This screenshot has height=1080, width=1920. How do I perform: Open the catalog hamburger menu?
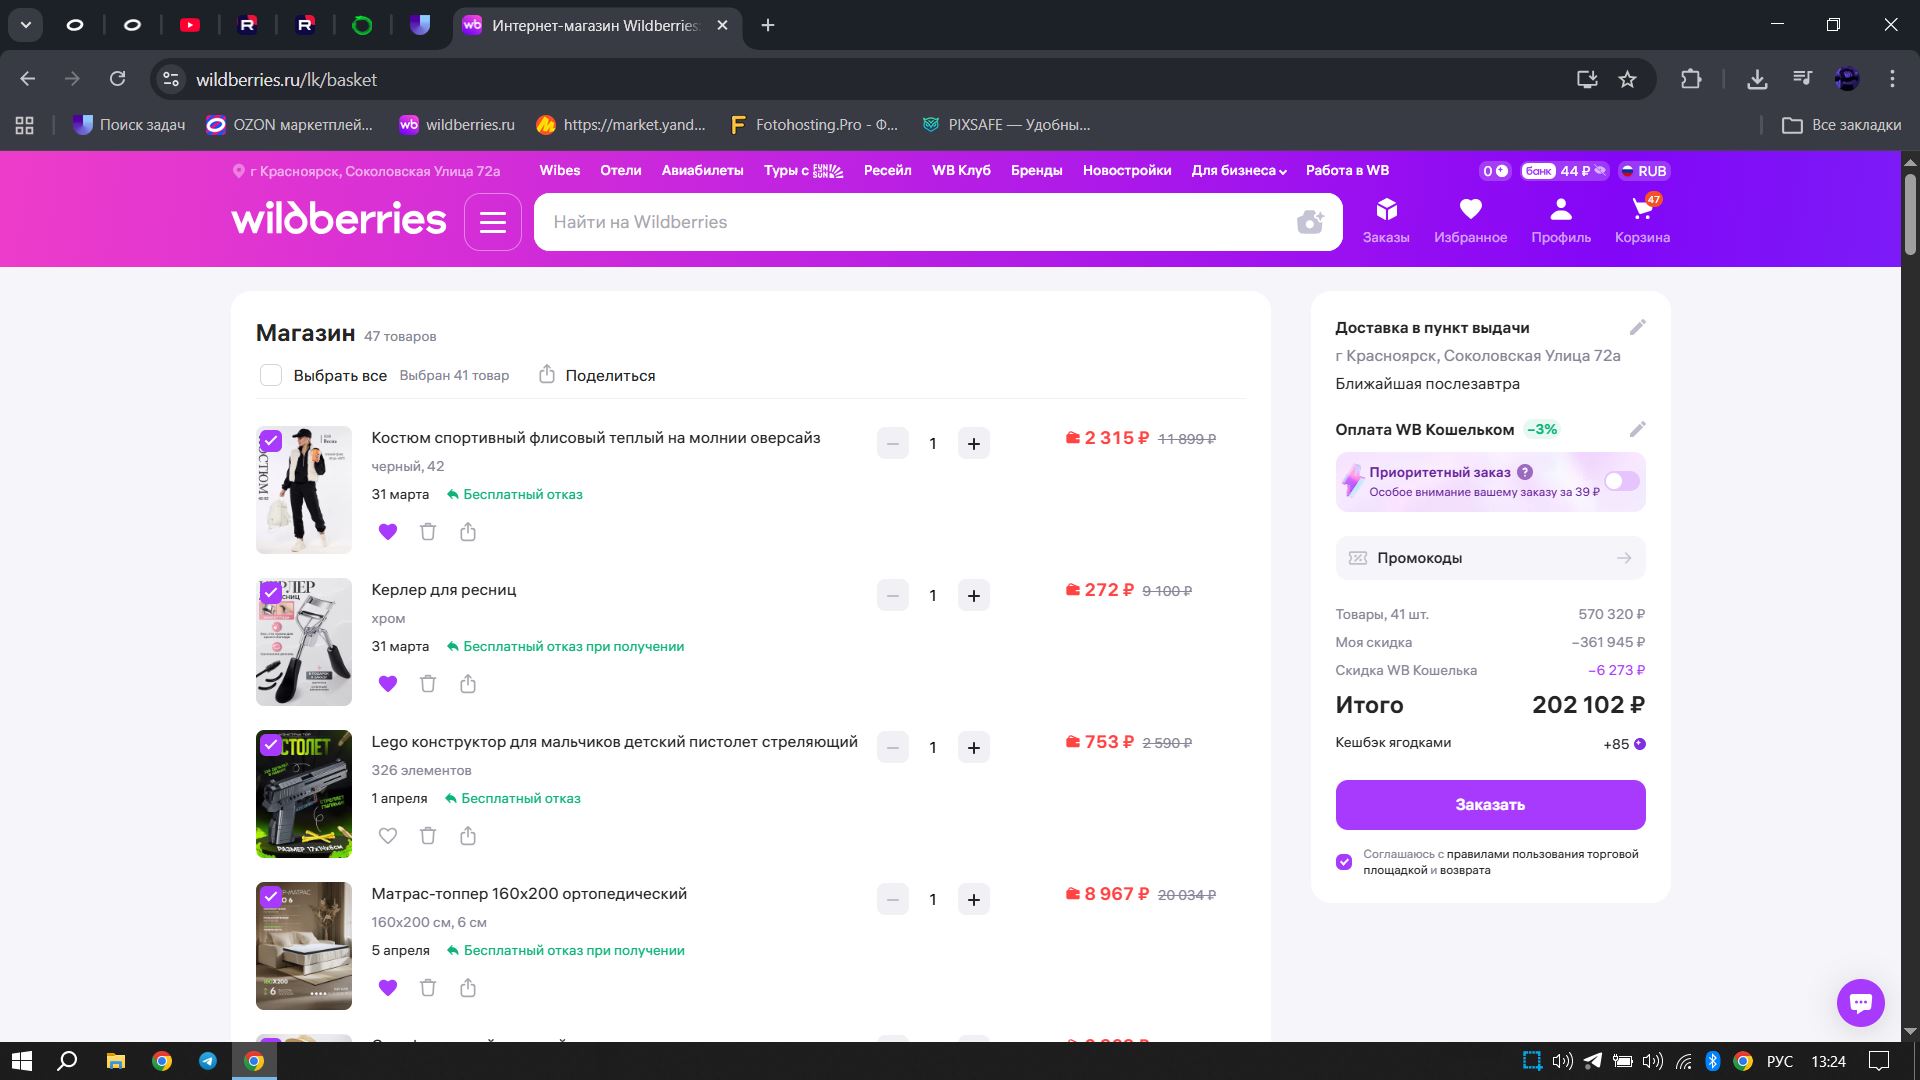[x=493, y=222]
